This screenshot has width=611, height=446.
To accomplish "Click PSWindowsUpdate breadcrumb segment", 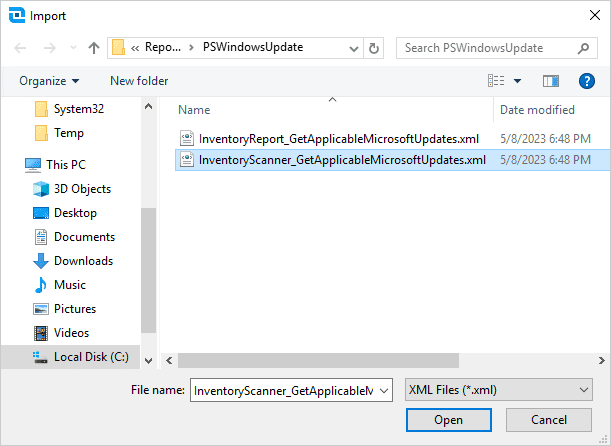I will (x=253, y=48).
